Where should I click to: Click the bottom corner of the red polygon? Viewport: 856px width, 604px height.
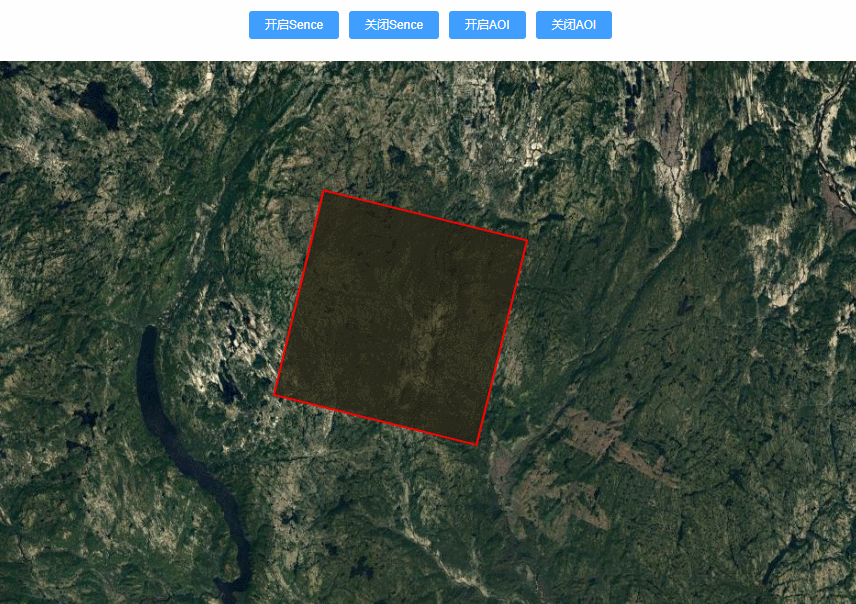pos(477,445)
